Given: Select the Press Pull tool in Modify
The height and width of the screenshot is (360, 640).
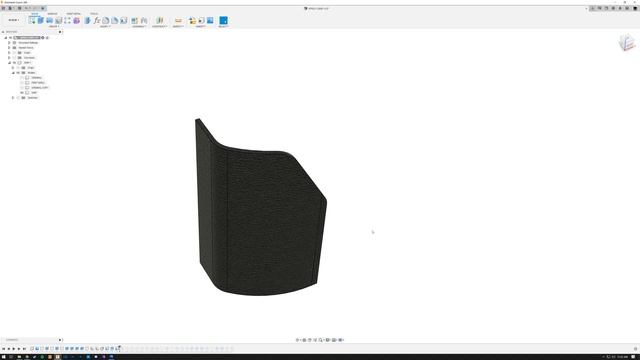Looking at the screenshot, I should pos(88,20).
